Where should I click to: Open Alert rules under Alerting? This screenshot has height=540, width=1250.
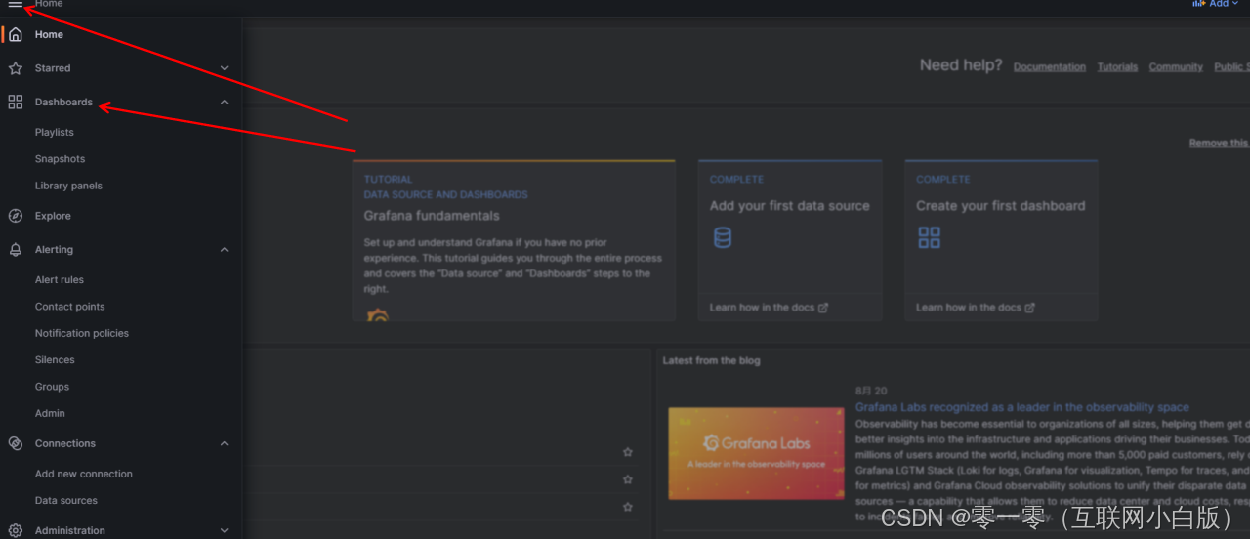tap(59, 280)
